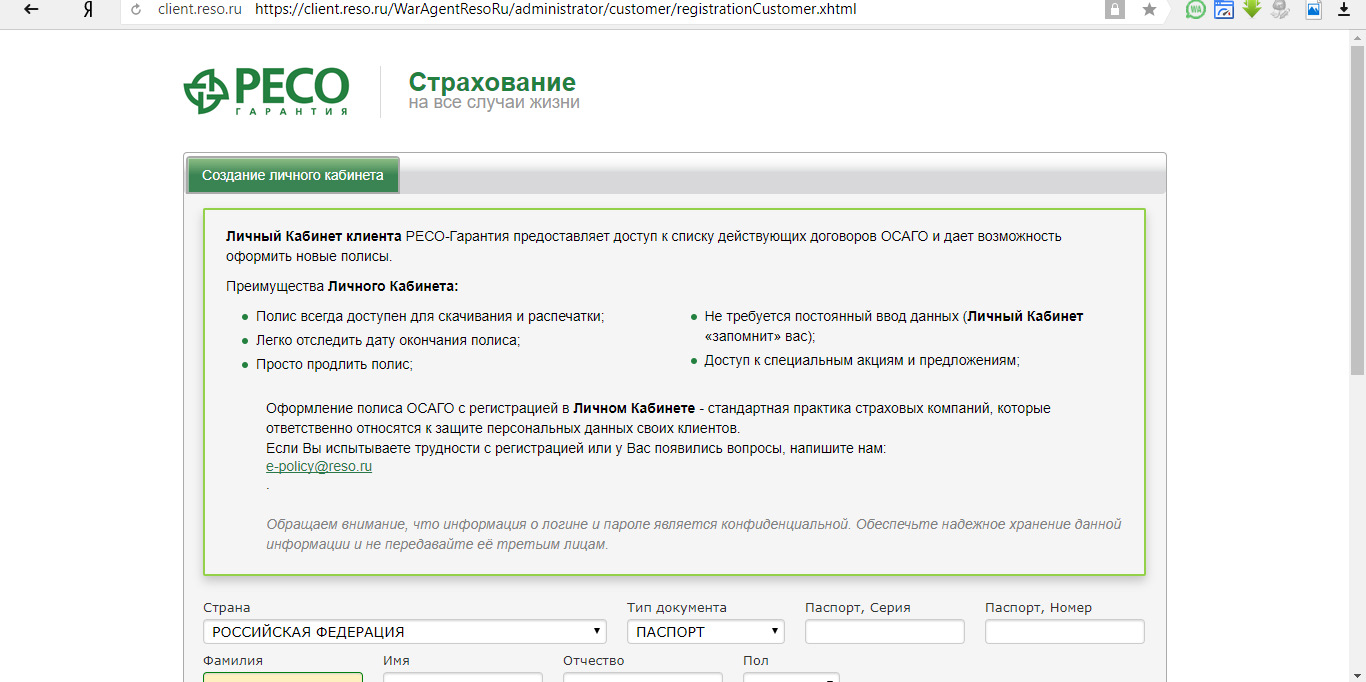Click the address bar URL

coord(555,10)
